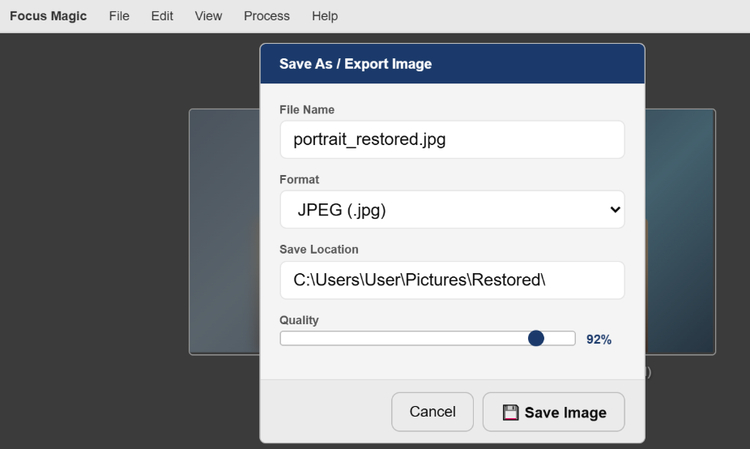Adjust the Quality slider handle

[536, 338]
